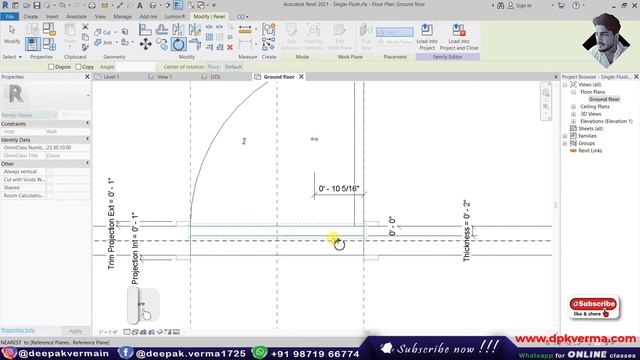Click the Help question mark icon

point(576,5)
